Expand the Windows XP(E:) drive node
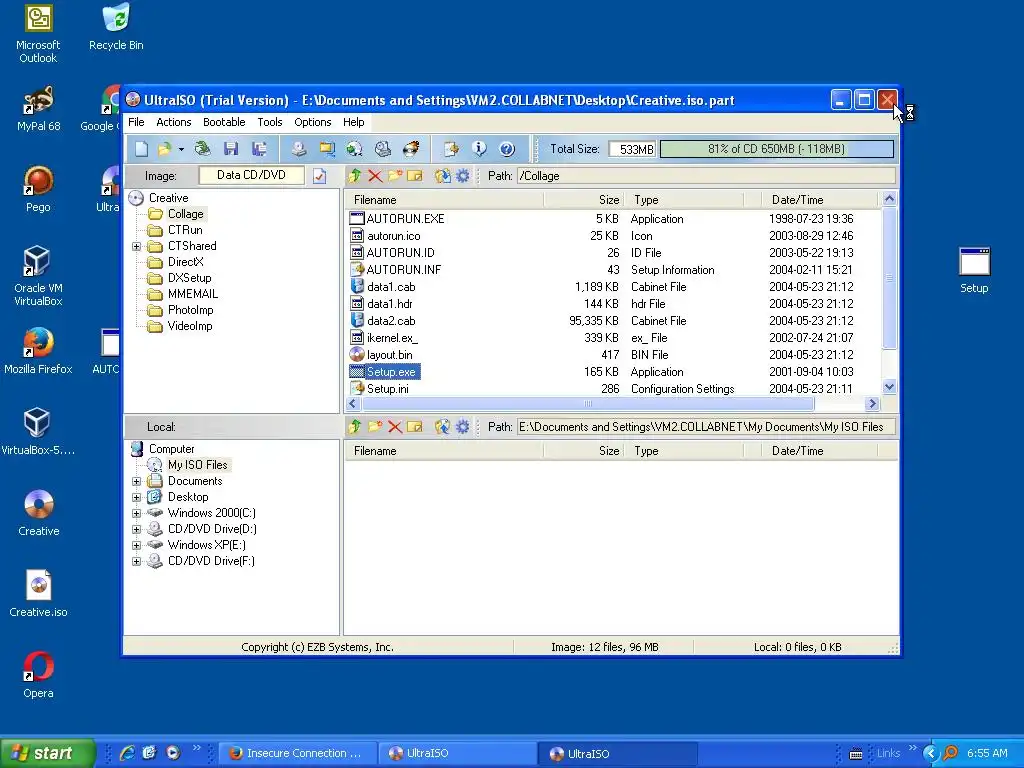1024x768 pixels. [x=136, y=545]
